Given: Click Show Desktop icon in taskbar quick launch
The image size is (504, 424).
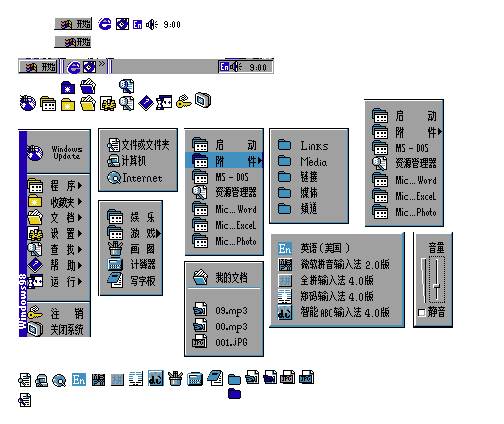Looking at the screenshot, I should click(x=89, y=67).
